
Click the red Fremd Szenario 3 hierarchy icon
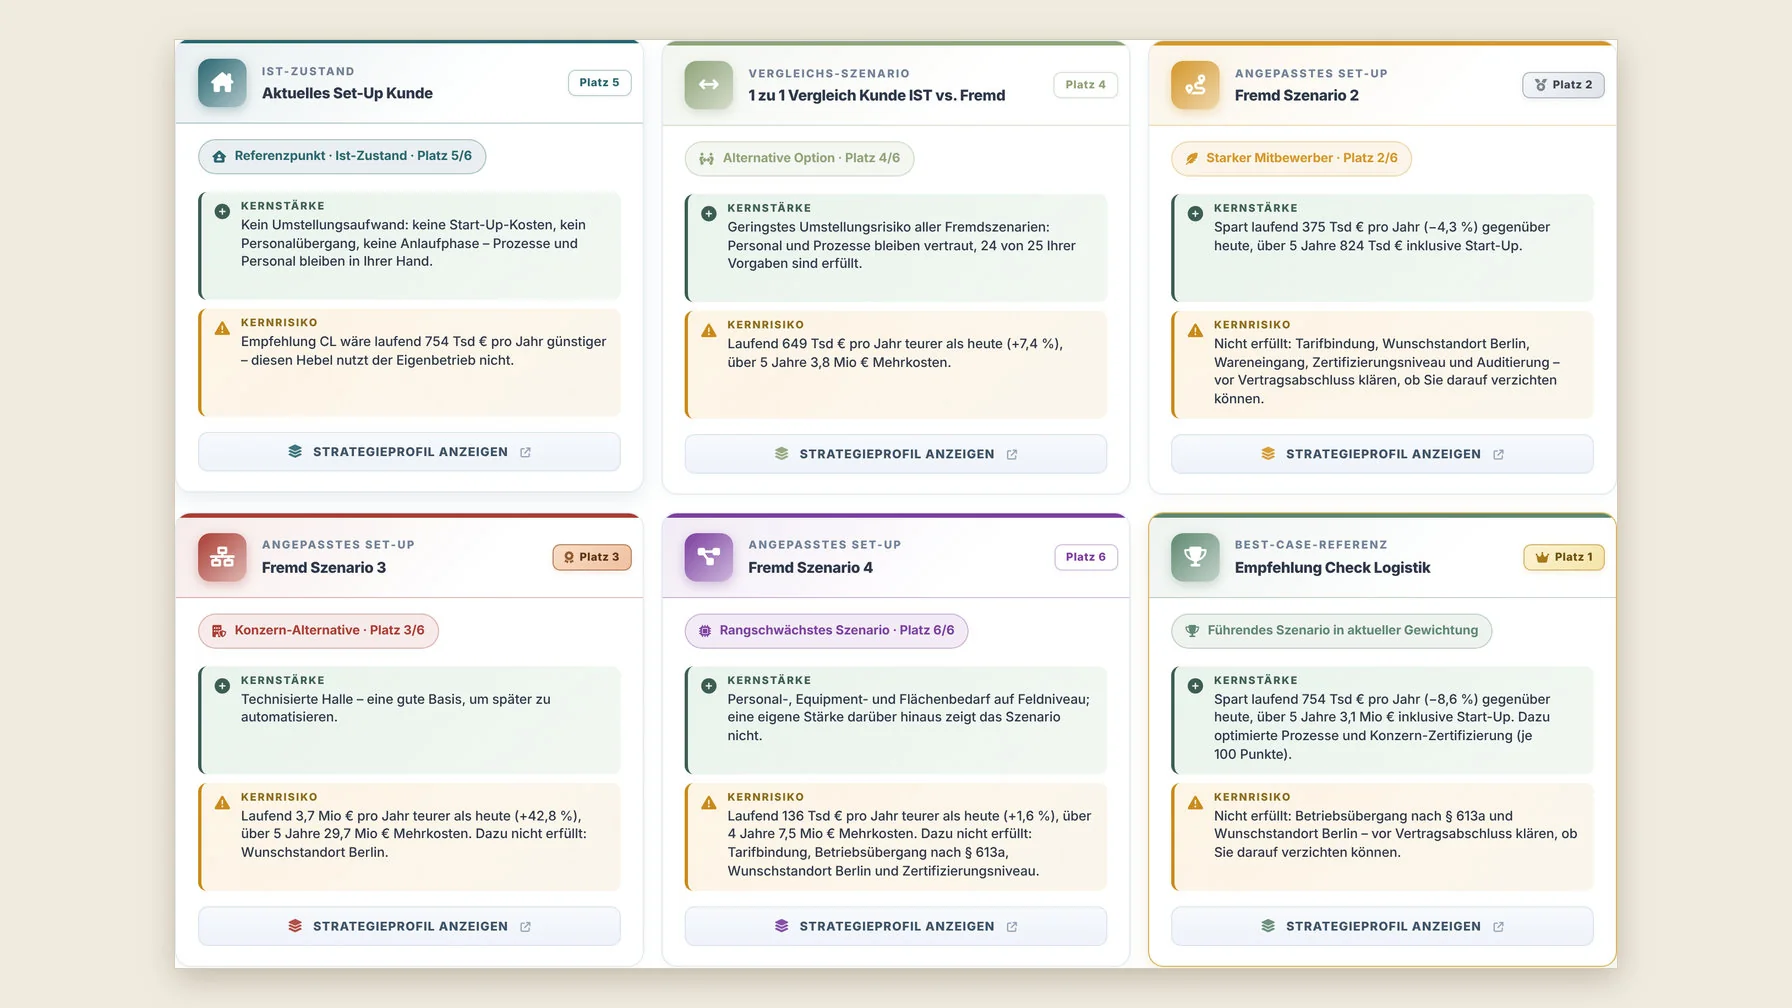click(222, 557)
